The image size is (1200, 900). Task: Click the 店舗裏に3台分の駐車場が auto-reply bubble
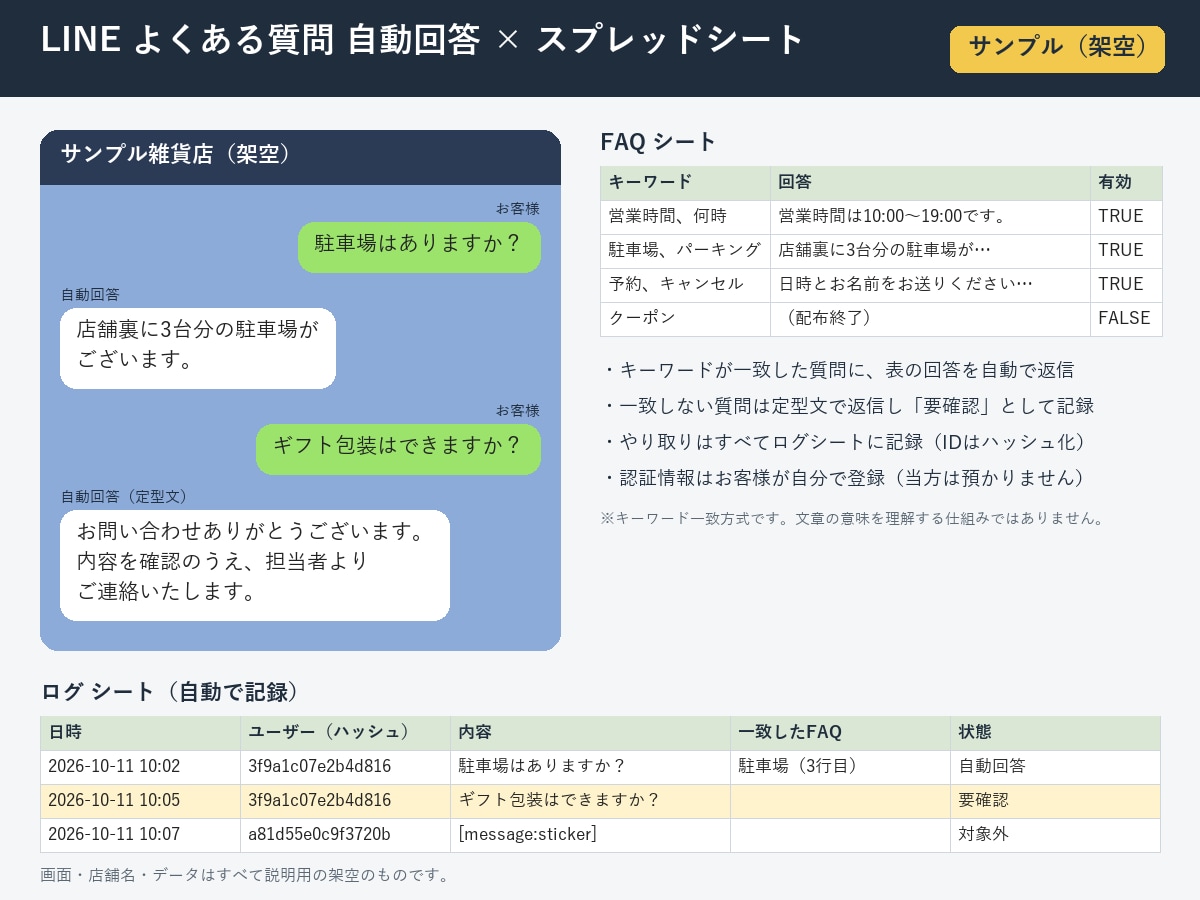[x=198, y=348]
